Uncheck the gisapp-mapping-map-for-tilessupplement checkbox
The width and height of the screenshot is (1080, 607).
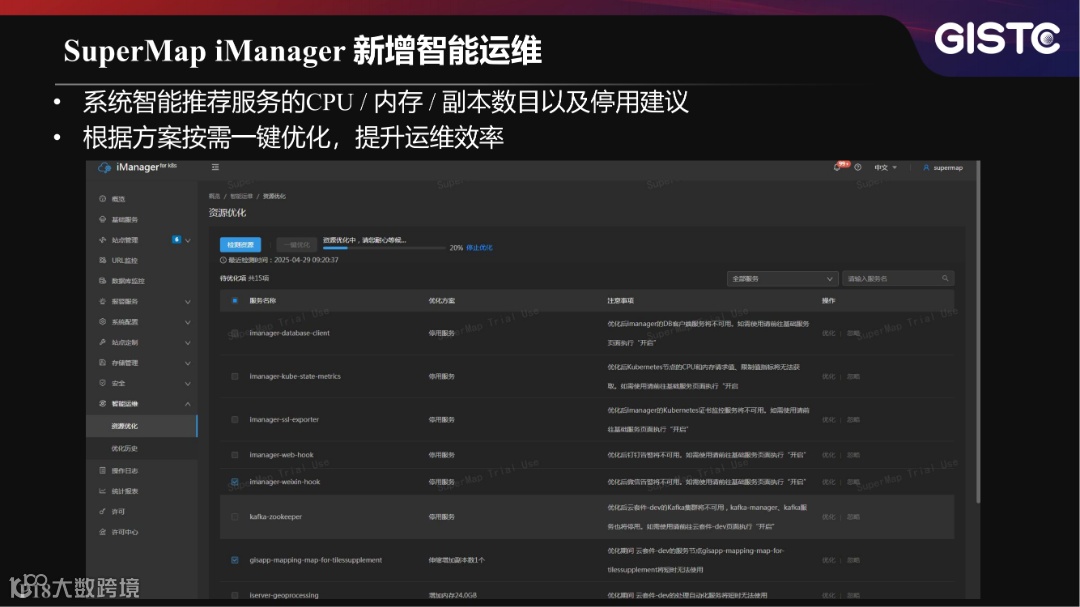[x=235, y=560]
